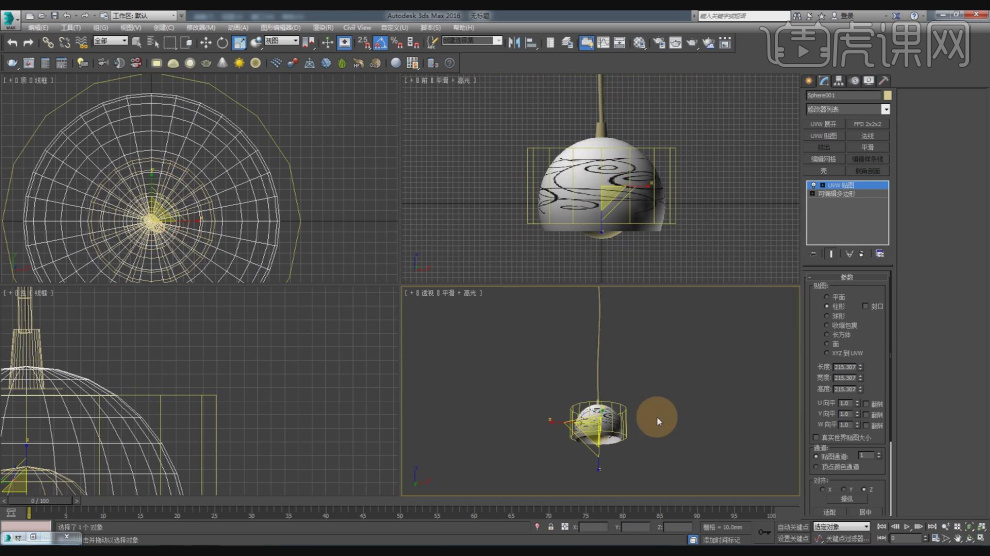Select the Move tool

click(205, 42)
